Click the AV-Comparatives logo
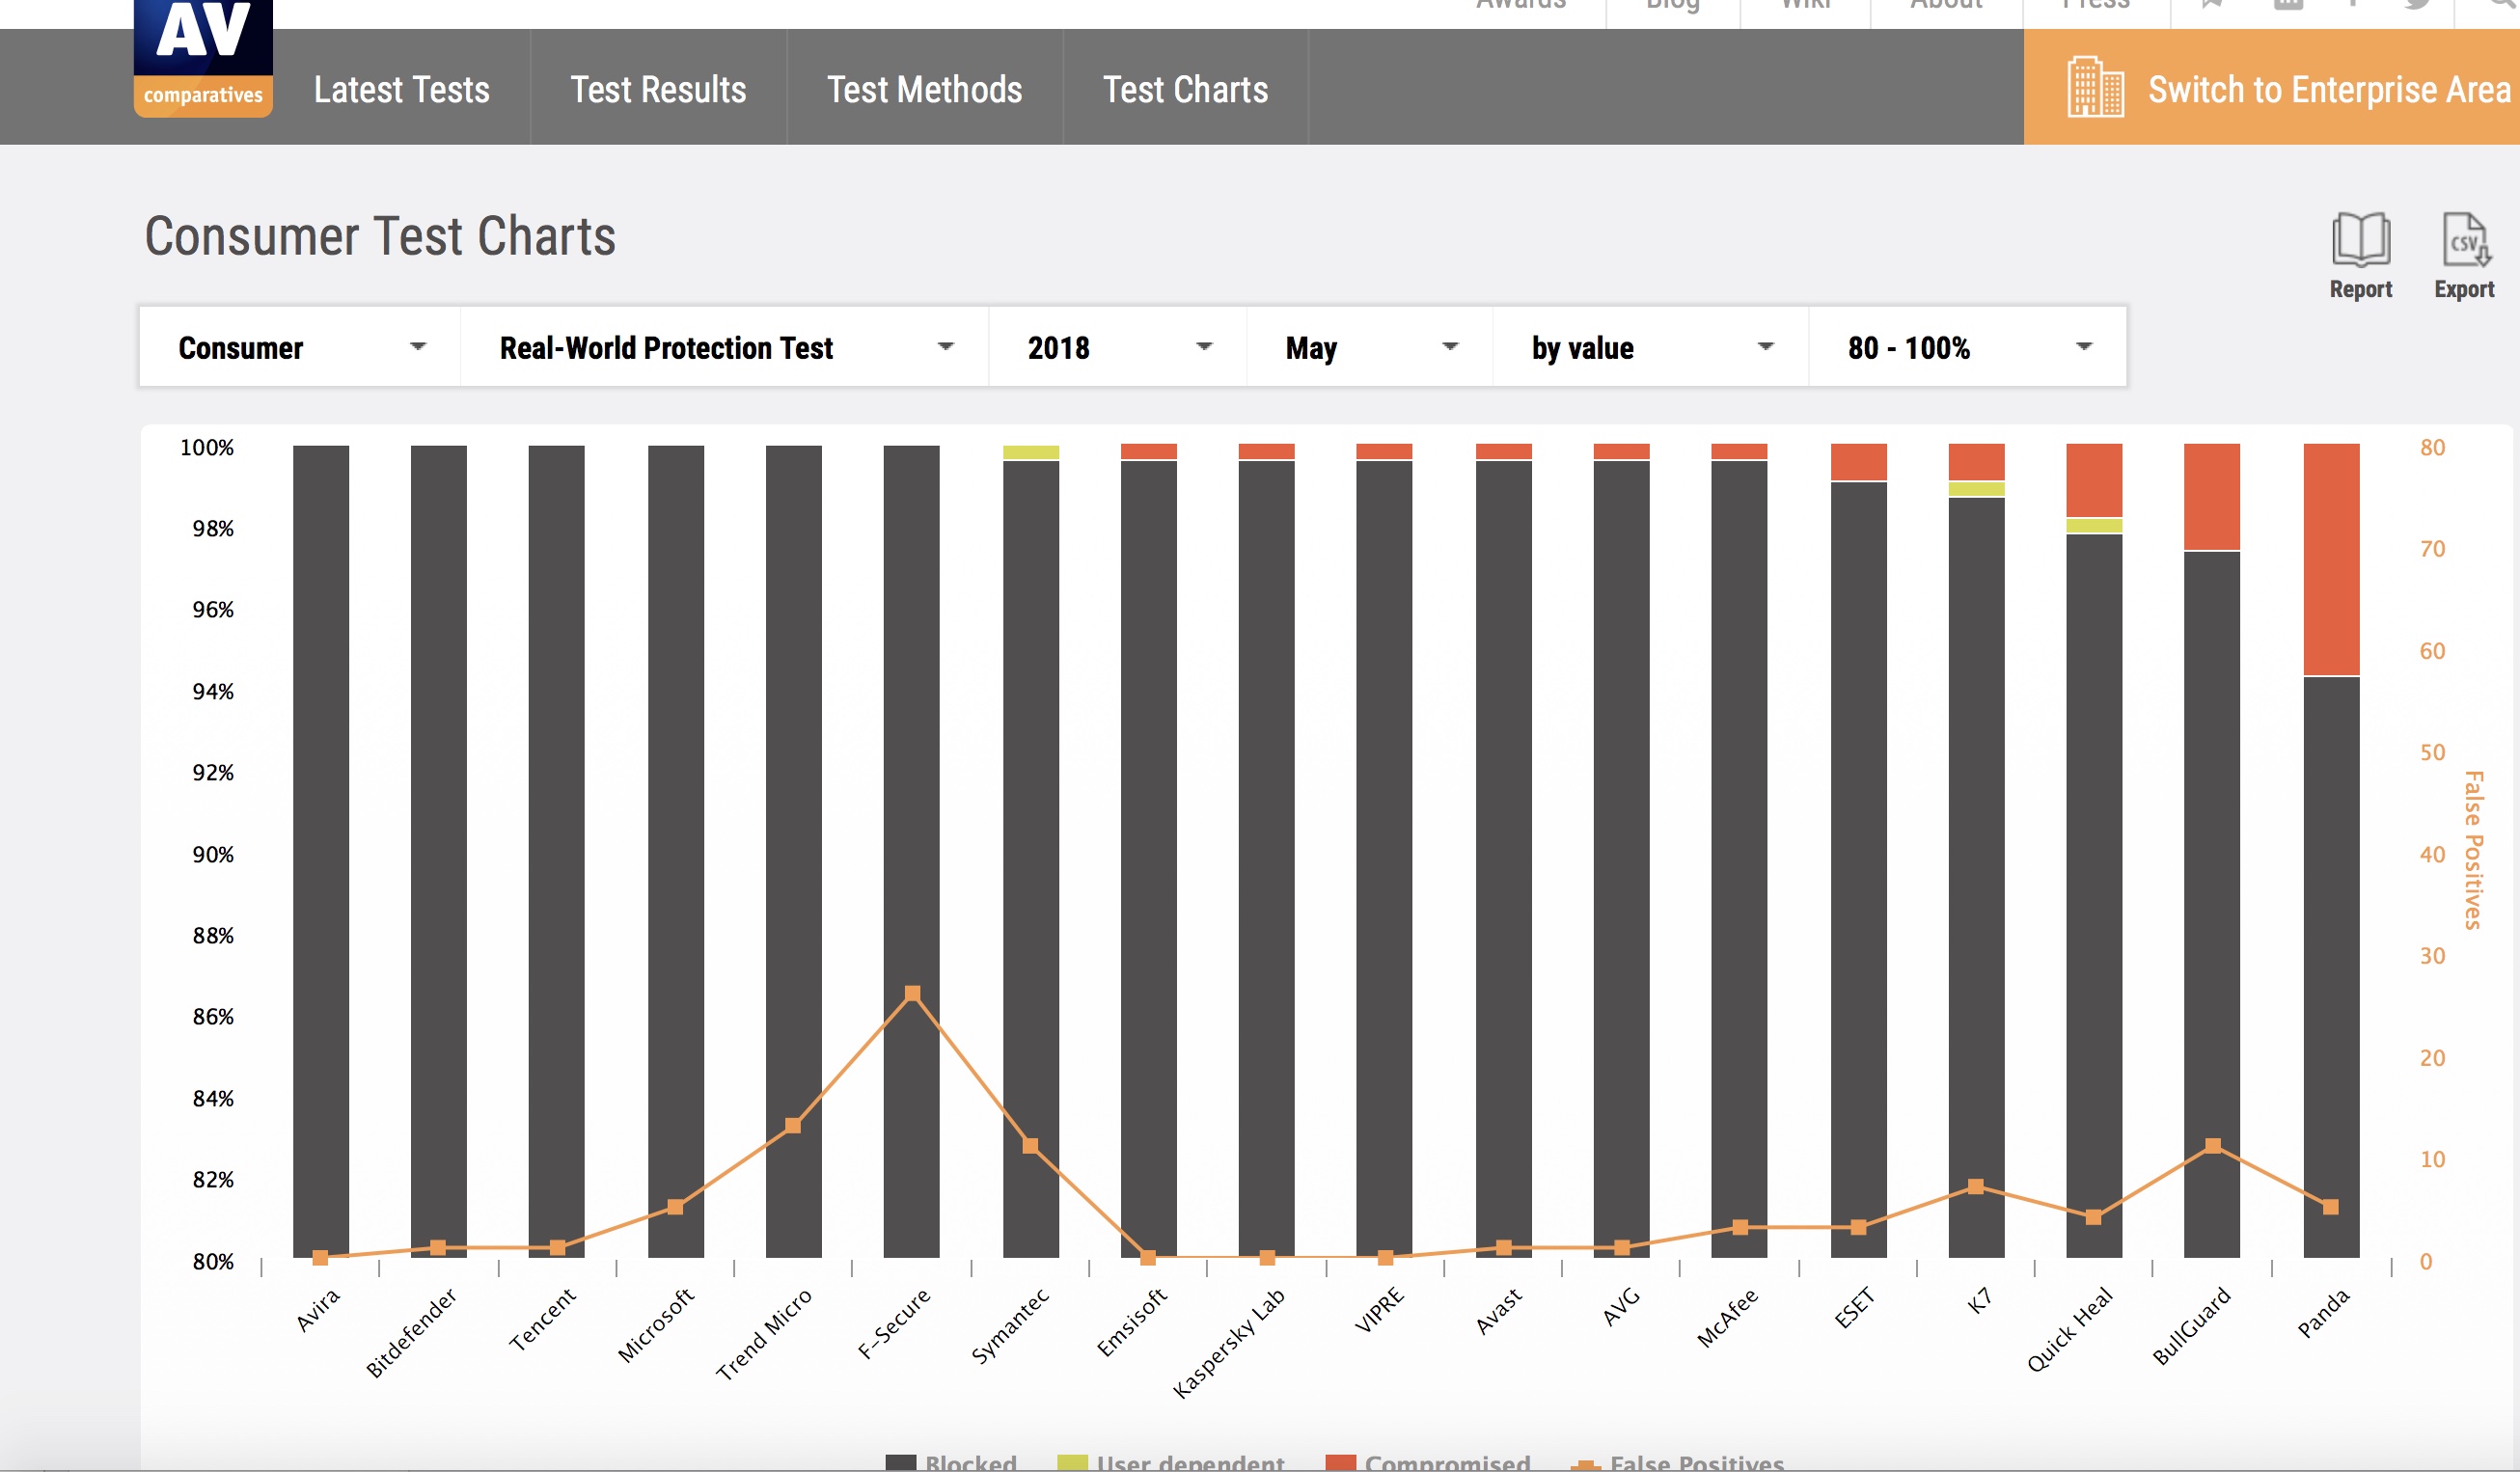 point(203,60)
